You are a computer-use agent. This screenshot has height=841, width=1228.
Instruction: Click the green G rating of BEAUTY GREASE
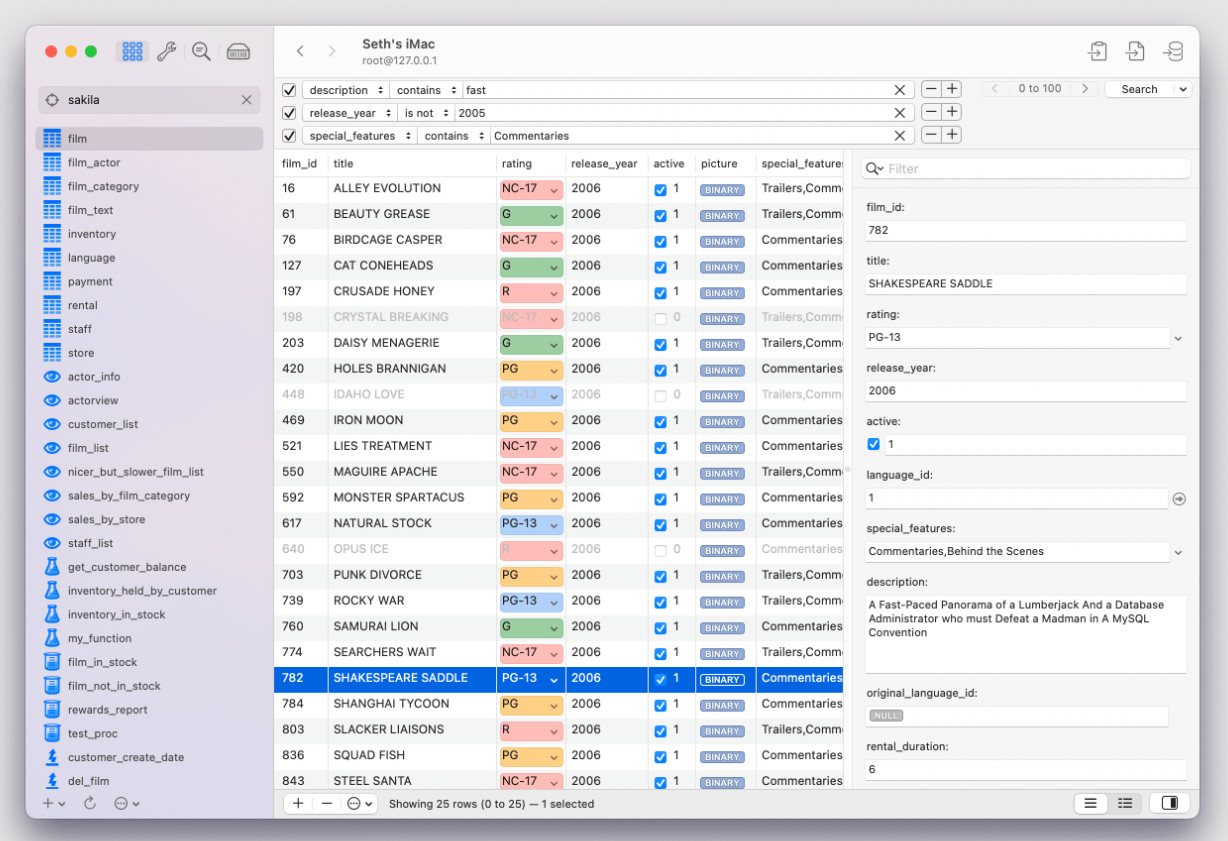(x=531, y=215)
